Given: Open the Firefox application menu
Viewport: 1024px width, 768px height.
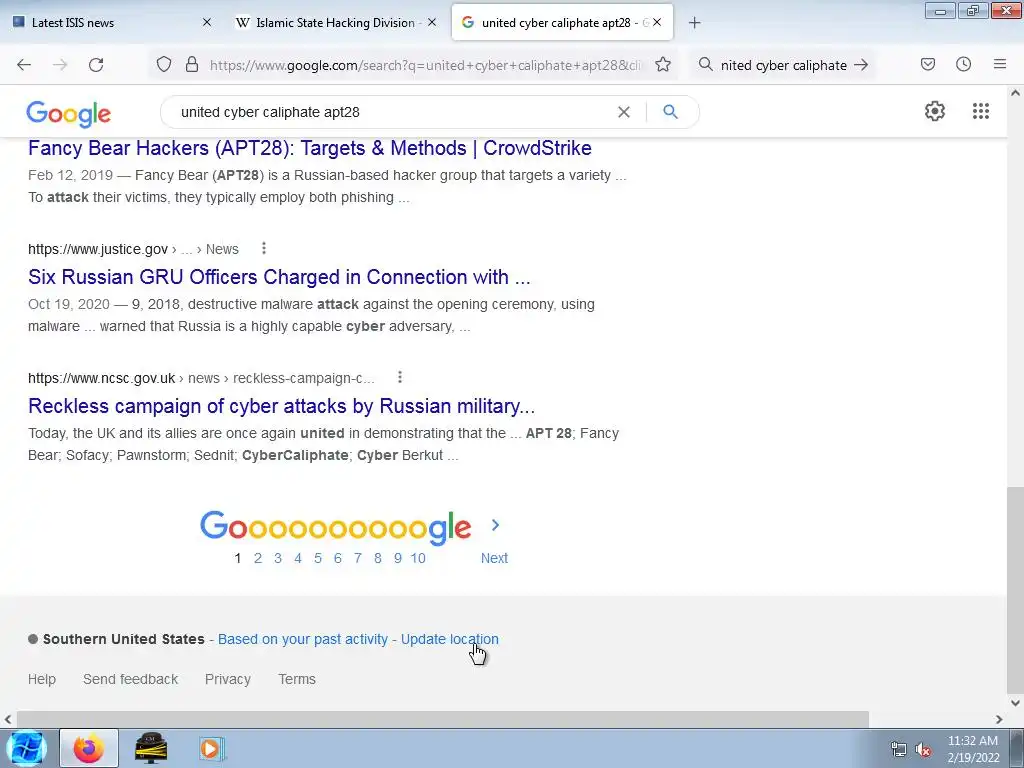Looking at the screenshot, I should click(x=999, y=64).
